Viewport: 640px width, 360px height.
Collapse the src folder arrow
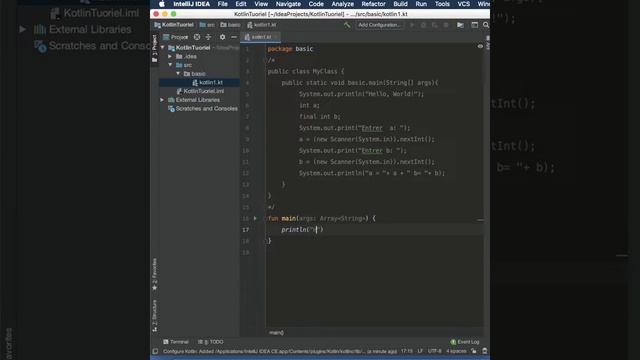pos(170,65)
